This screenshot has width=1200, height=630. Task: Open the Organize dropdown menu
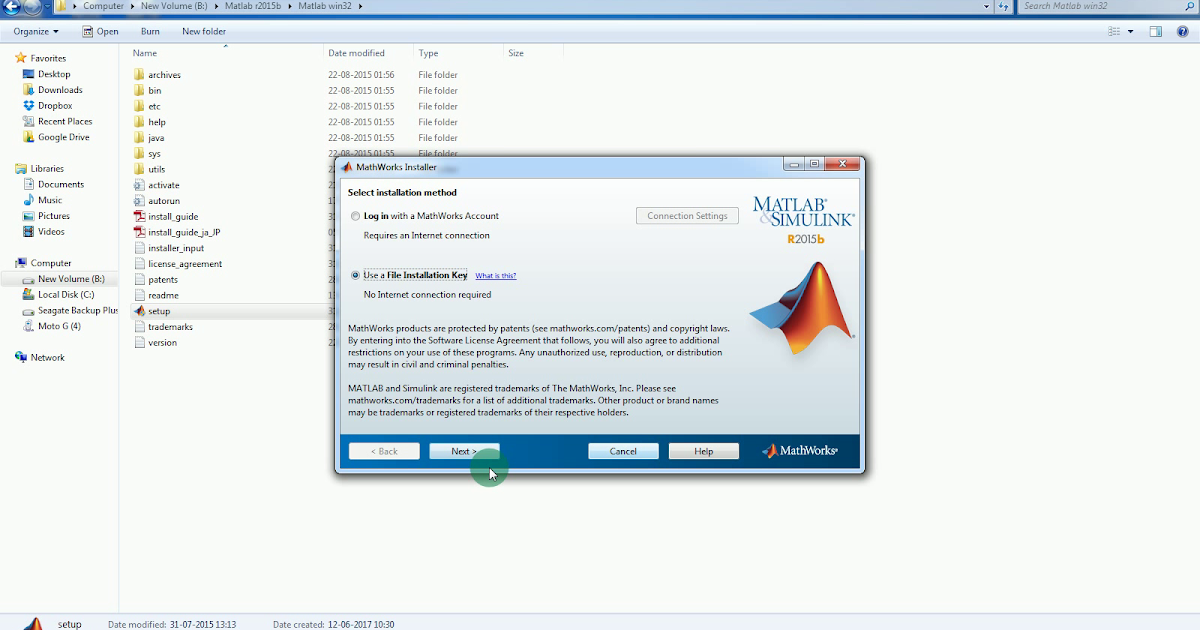coord(36,31)
